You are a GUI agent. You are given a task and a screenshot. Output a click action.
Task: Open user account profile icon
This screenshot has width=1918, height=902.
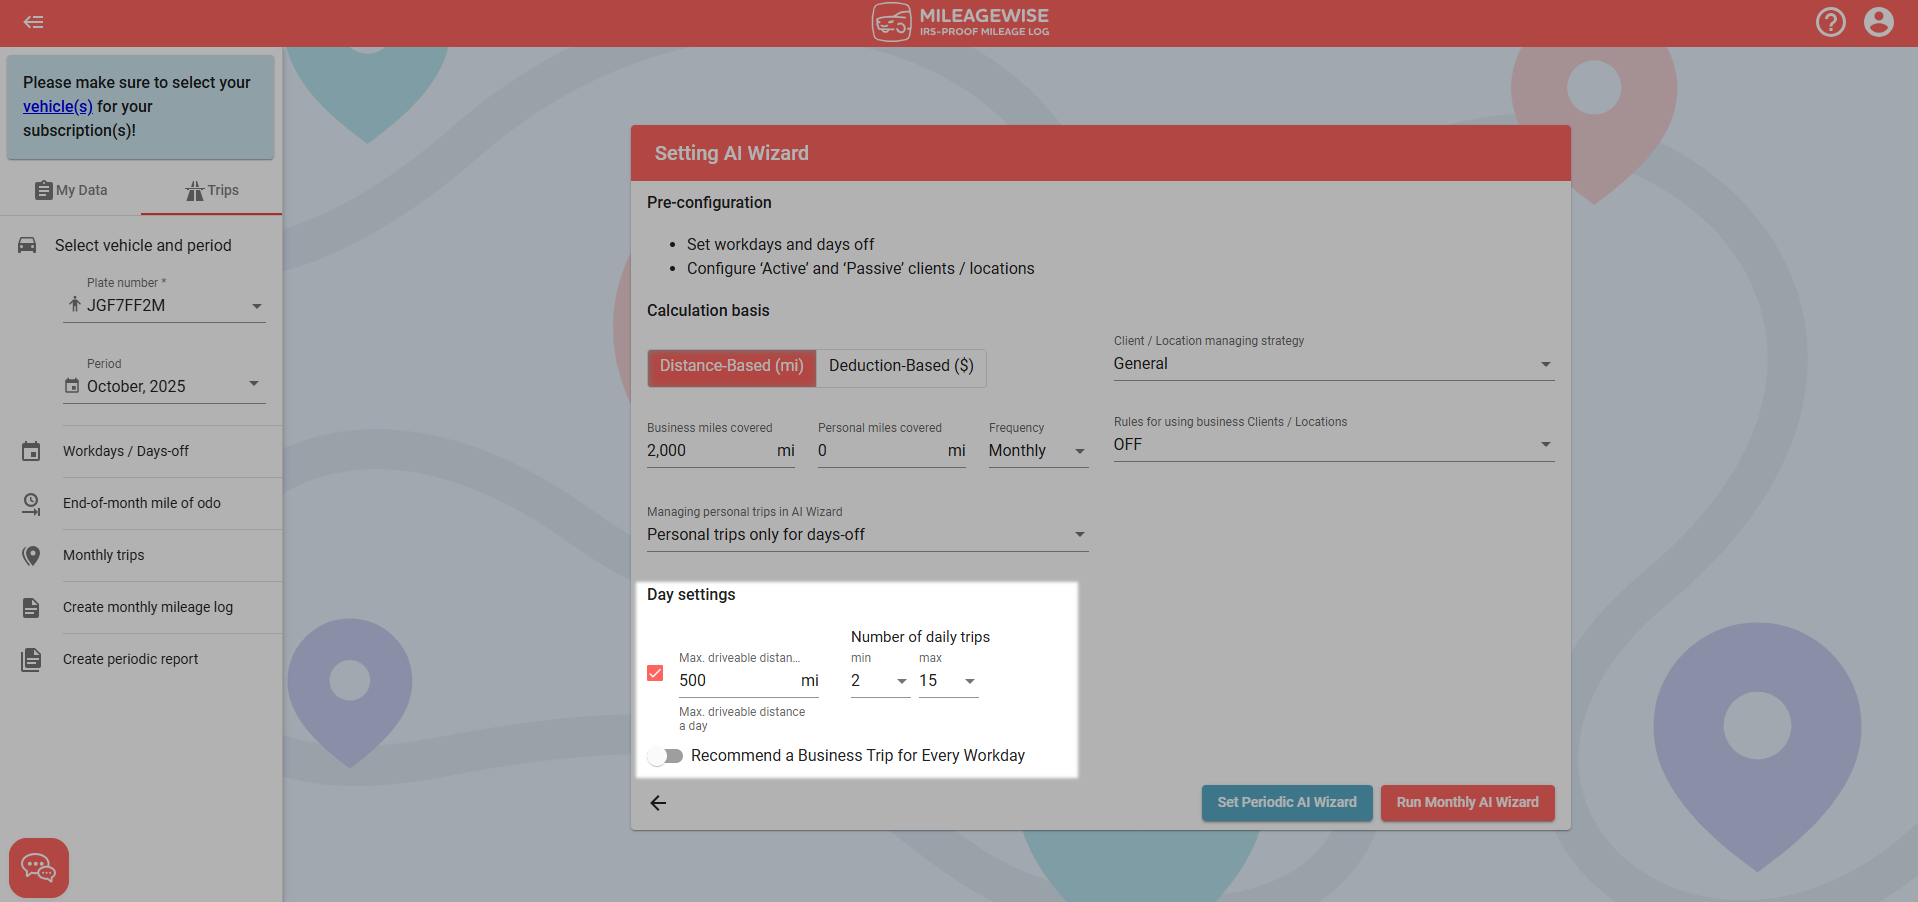[x=1878, y=22]
